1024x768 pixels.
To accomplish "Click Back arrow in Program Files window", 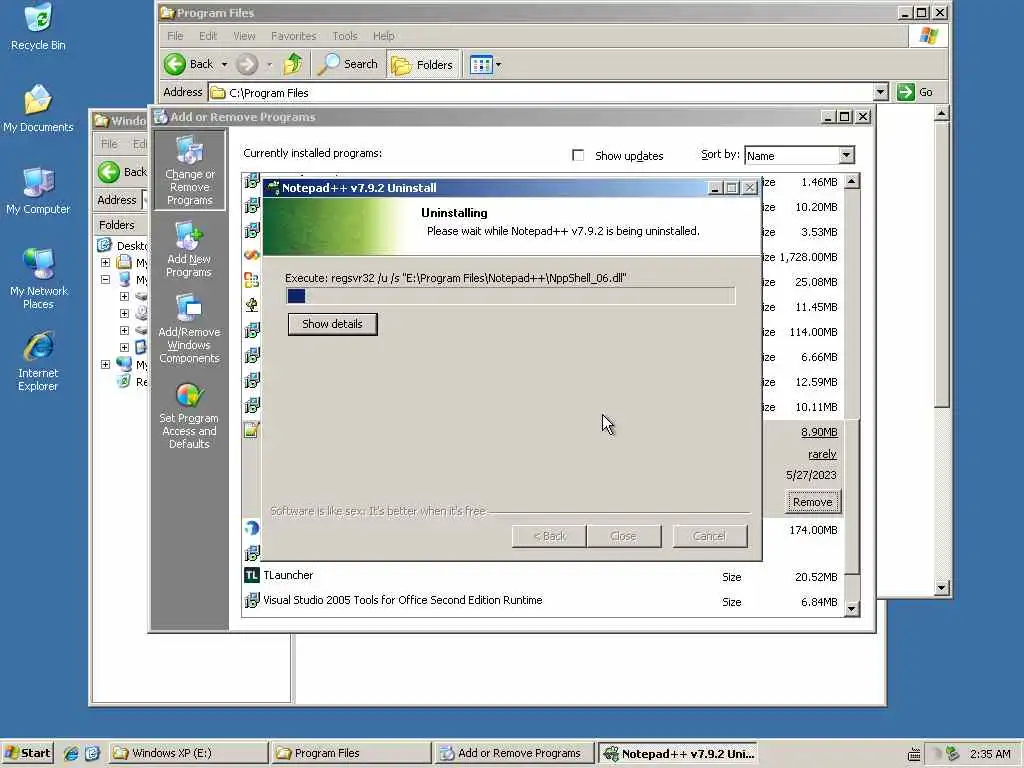I will [175, 64].
